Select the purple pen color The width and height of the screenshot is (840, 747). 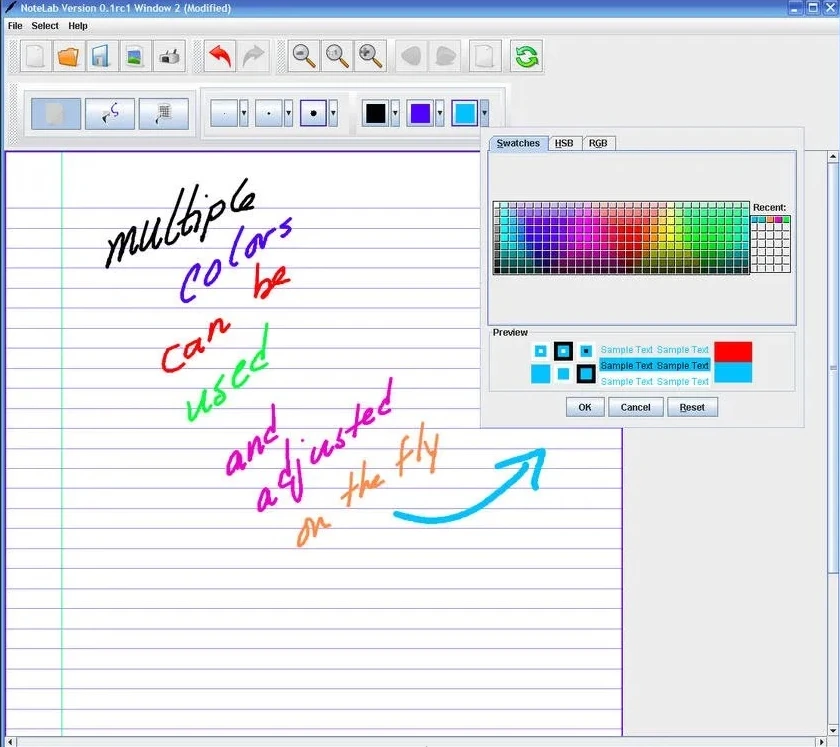click(x=420, y=113)
